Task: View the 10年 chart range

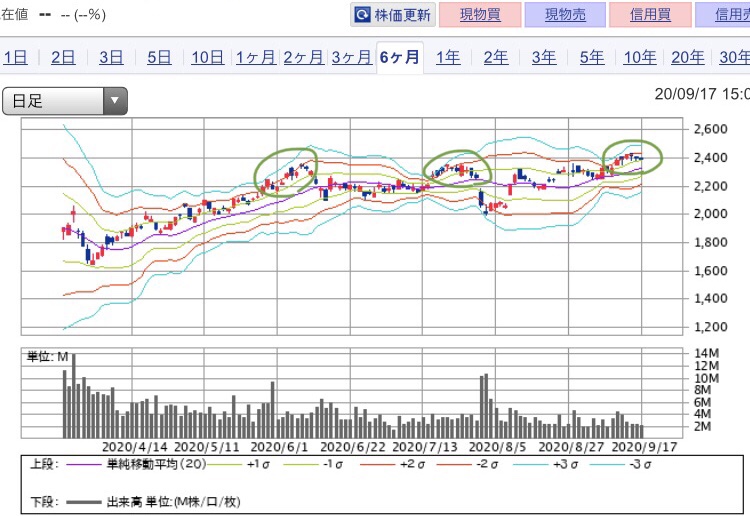Action: [639, 57]
